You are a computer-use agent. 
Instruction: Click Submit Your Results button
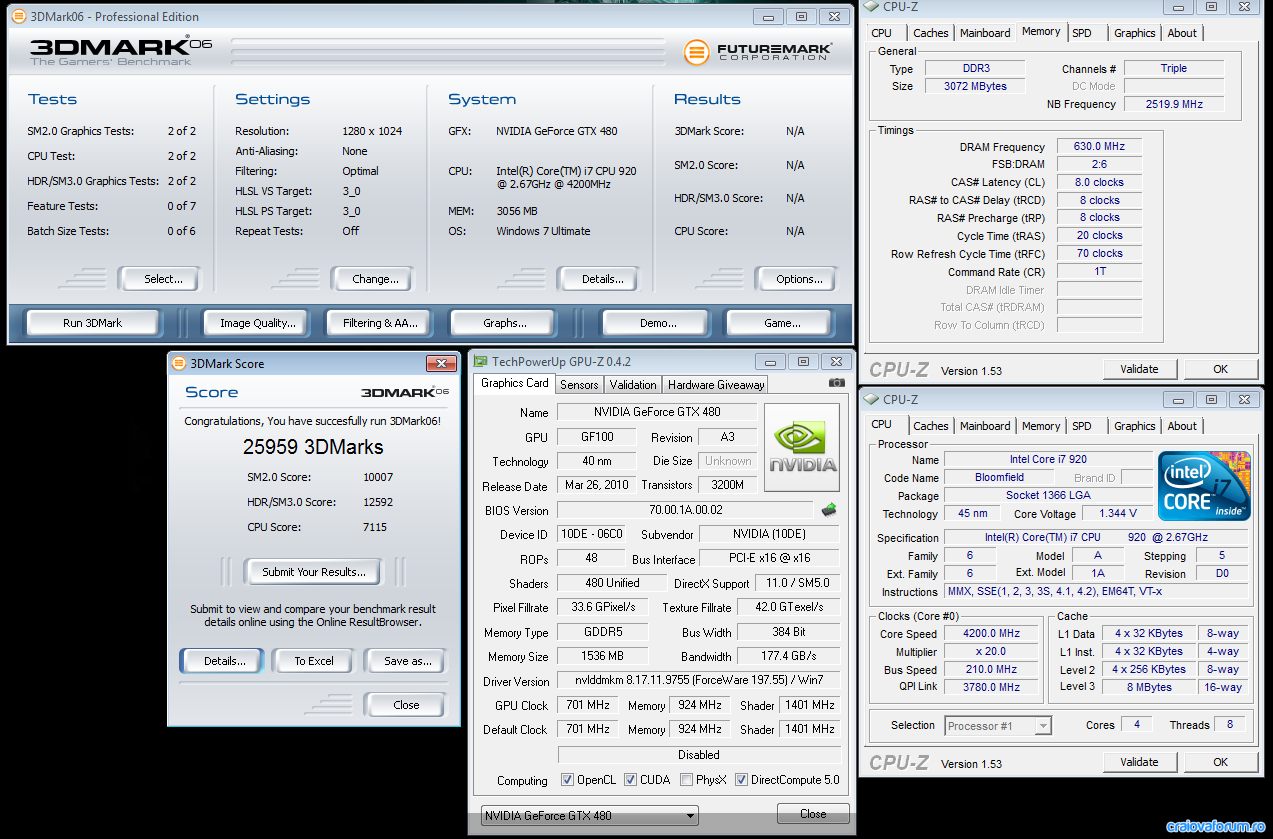click(x=313, y=572)
